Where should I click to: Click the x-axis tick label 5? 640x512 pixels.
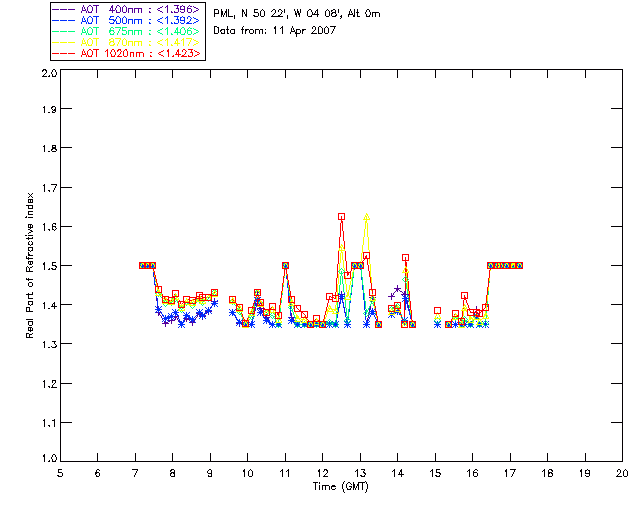tap(60, 473)
